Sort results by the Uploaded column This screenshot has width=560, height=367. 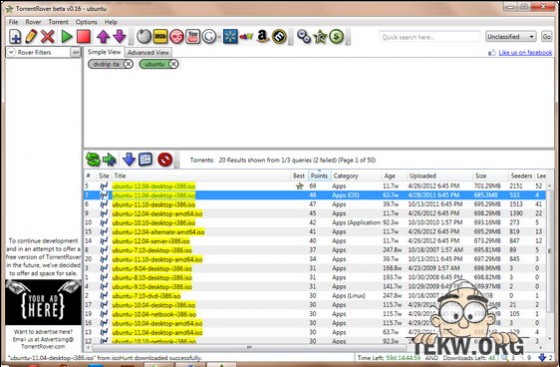point(440,176)
